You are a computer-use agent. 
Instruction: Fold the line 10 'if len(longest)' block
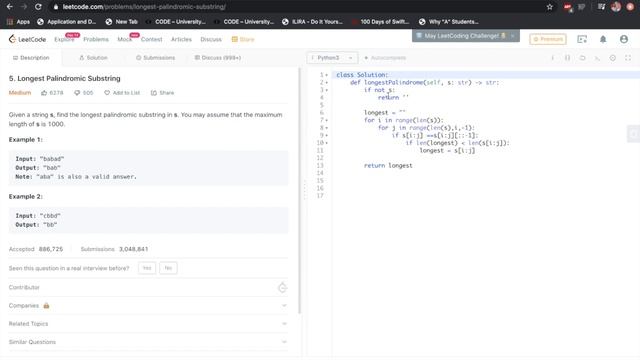click(x=327, y=143)
